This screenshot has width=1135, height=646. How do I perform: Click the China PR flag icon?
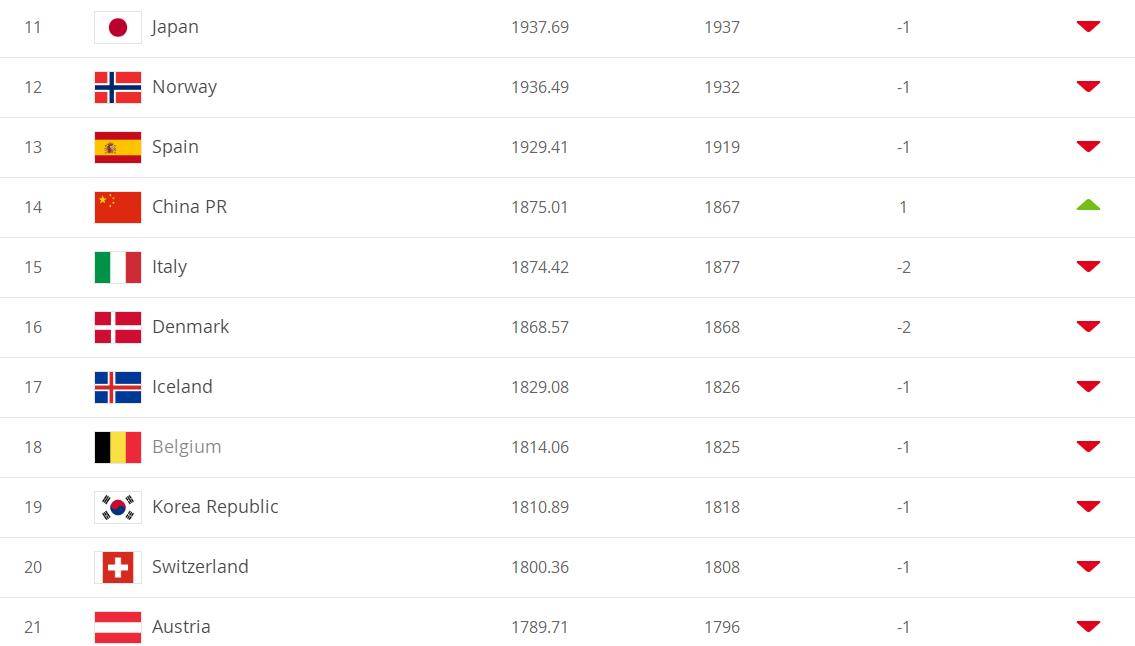pos(118,208)
